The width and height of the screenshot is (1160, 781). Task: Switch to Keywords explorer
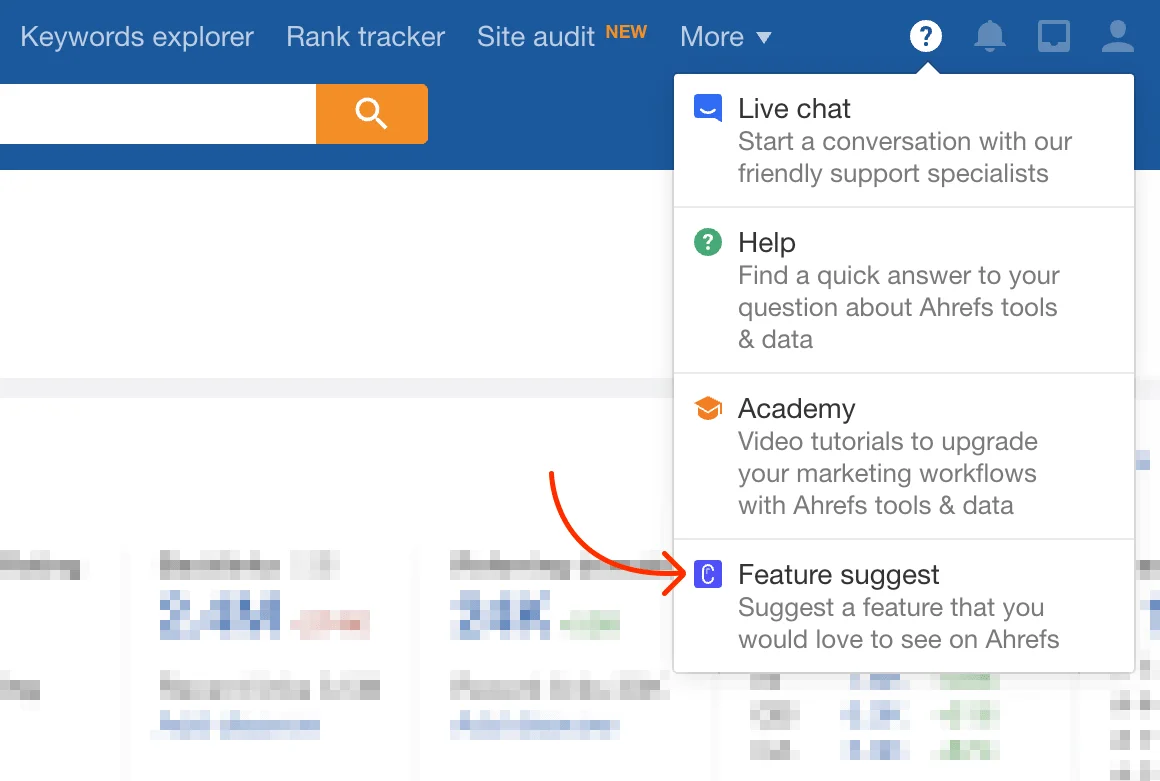tap(136, 36)
